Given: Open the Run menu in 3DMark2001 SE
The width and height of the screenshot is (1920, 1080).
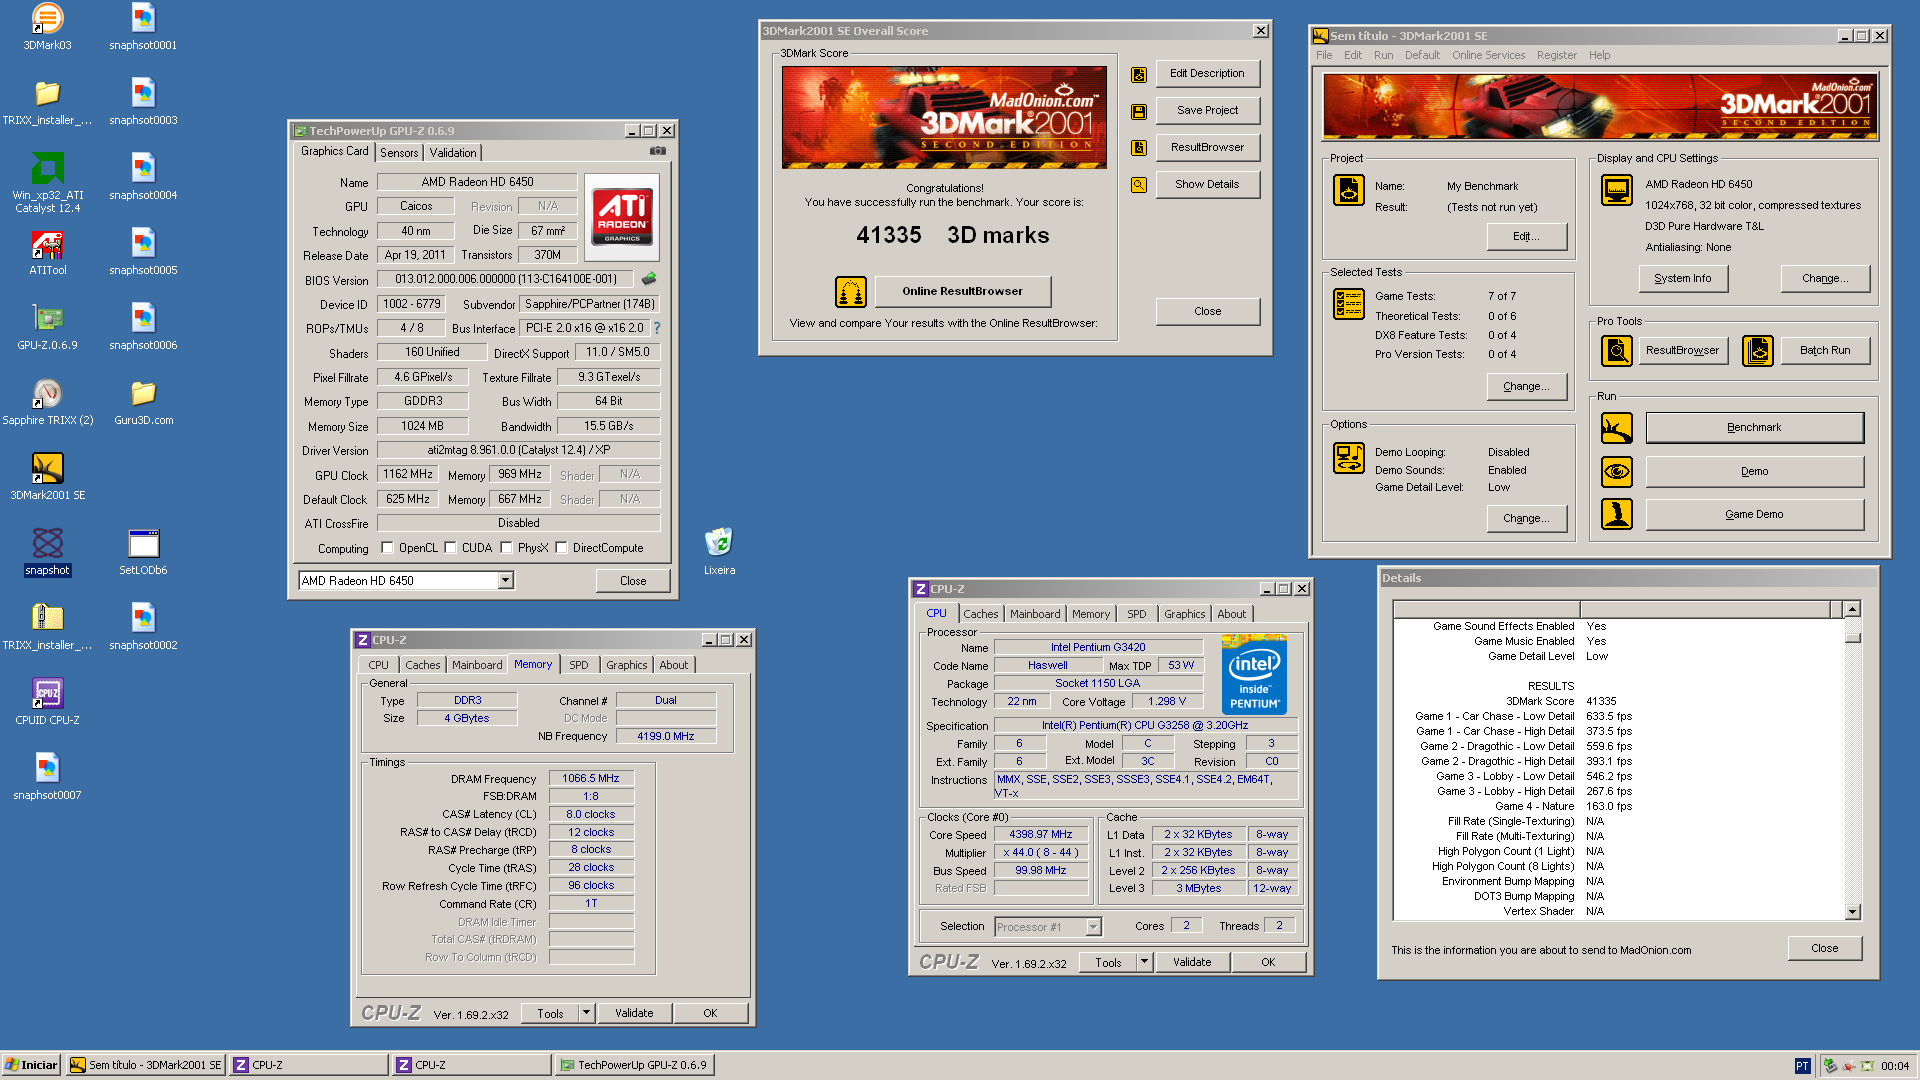Looking at the screenshot, I should [x=1383, y=56].
